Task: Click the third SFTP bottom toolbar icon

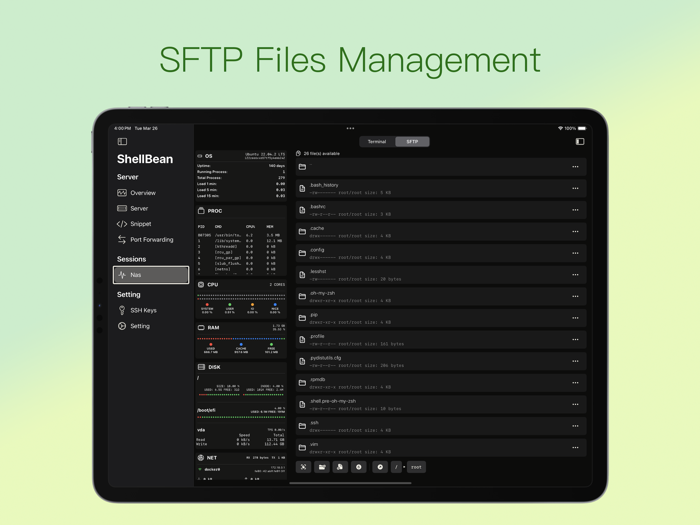Action: pyautogui.click(x=340, y=467)
